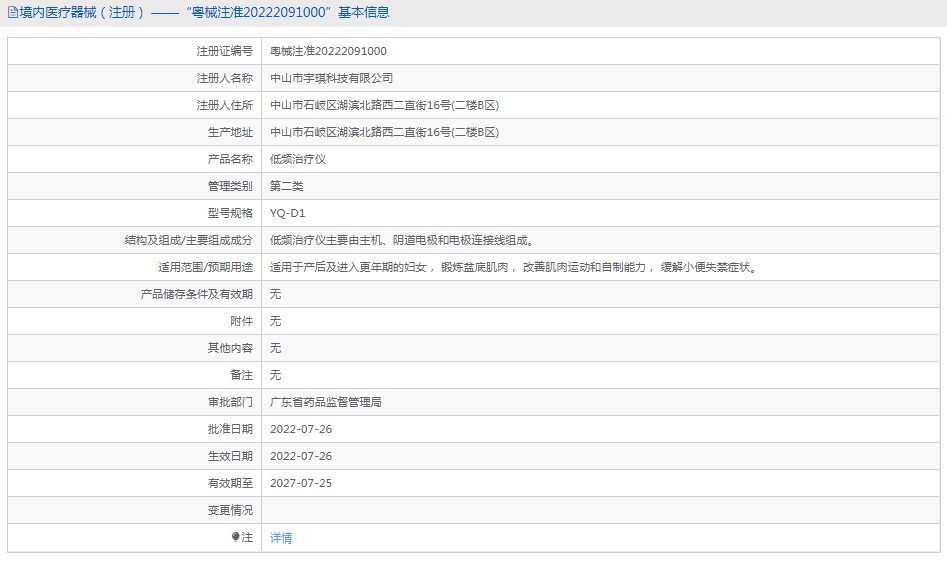Viewport: 947px width, 561px height.
Task: Select the address in the 注册人住所 row
Action: click(384, 105)
